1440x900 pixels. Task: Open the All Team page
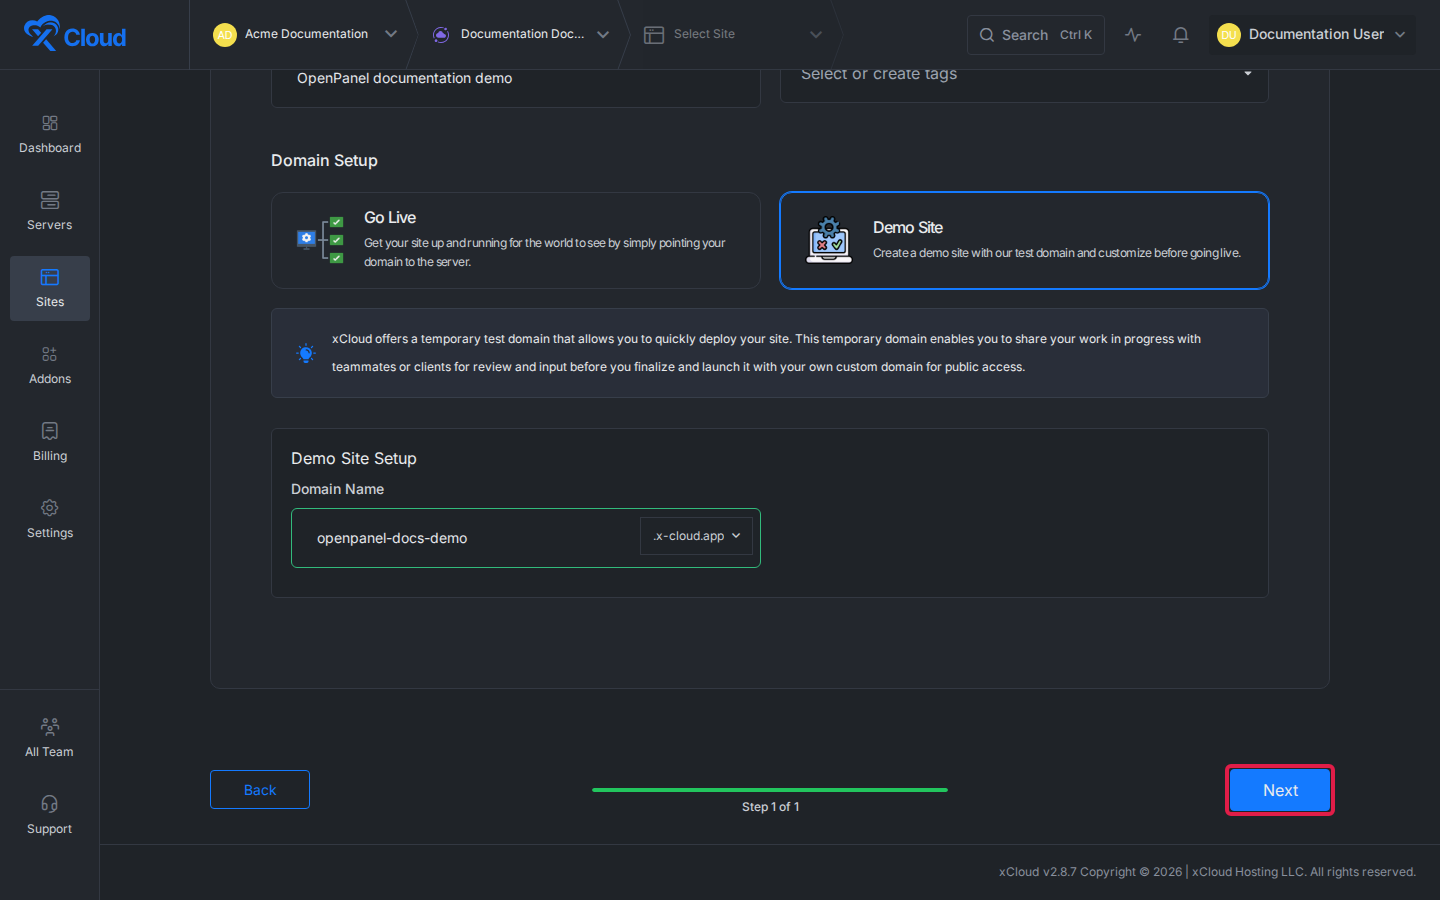(50, 739)
